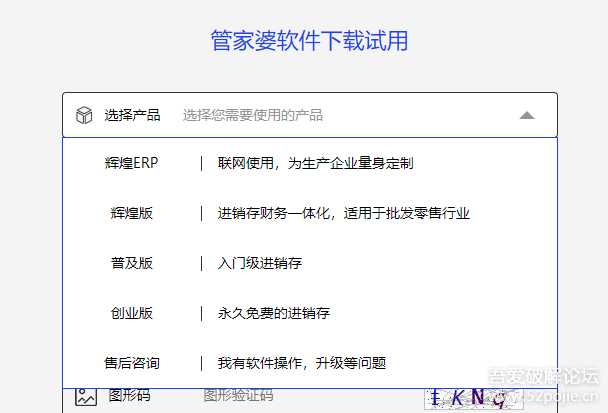Collapse the product list with the triangle arrow
The image size is (608, 413).
pos(527,115)
